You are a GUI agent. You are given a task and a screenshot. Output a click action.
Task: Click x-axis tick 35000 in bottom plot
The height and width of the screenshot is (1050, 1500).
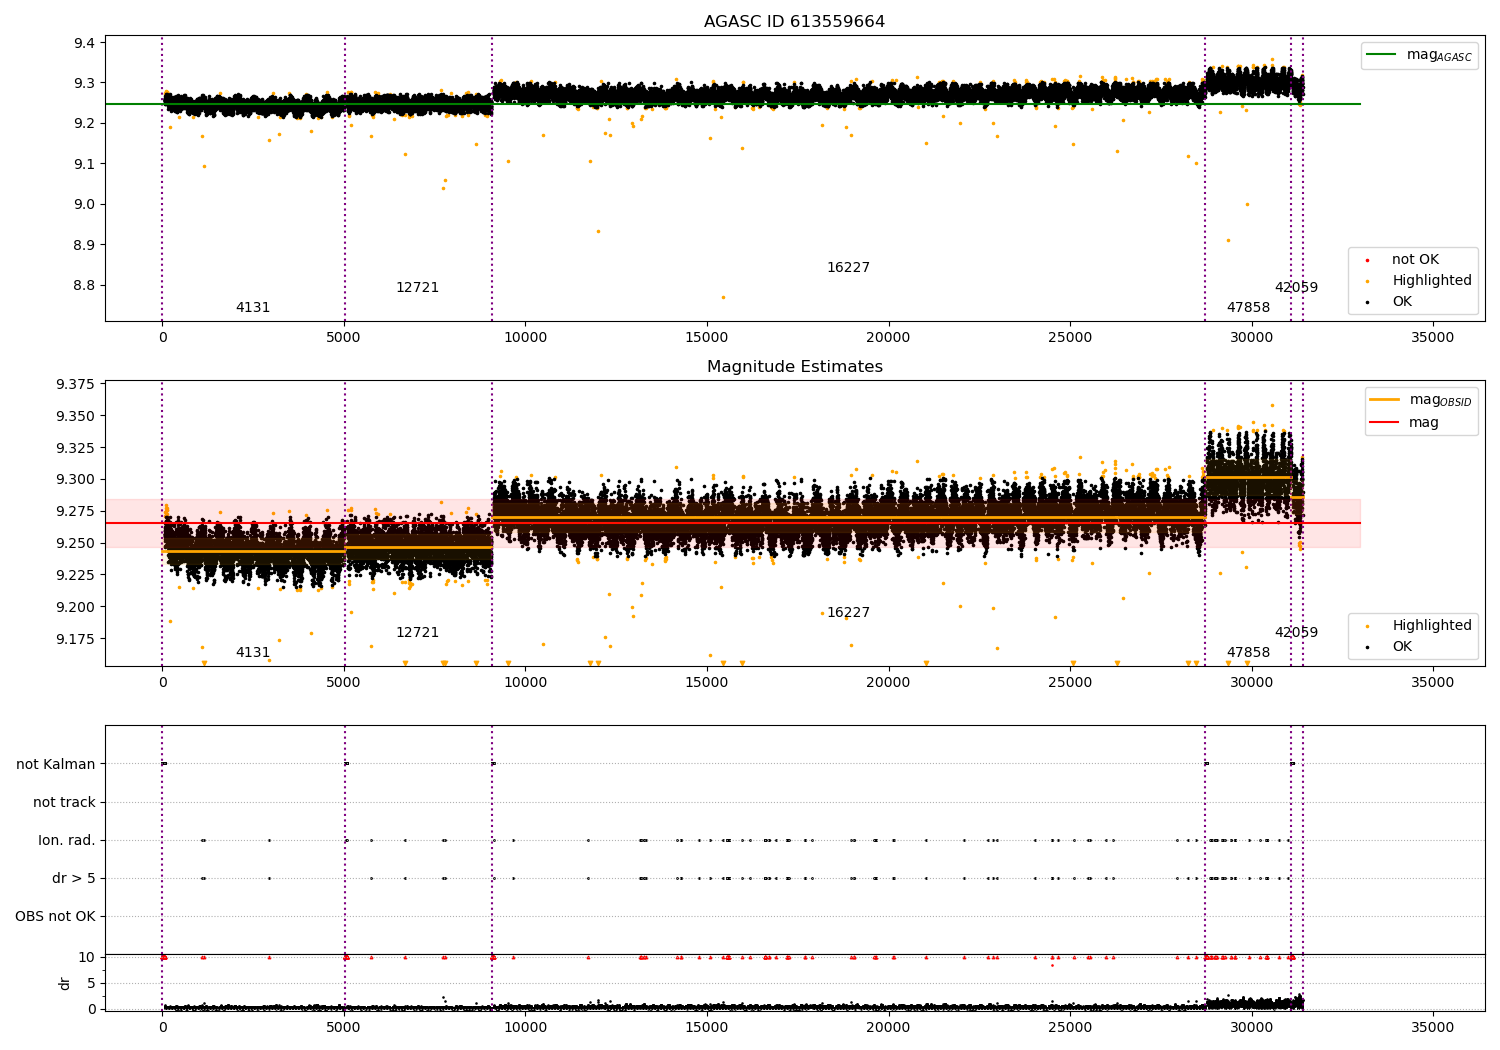(x=1432, y=1027)
